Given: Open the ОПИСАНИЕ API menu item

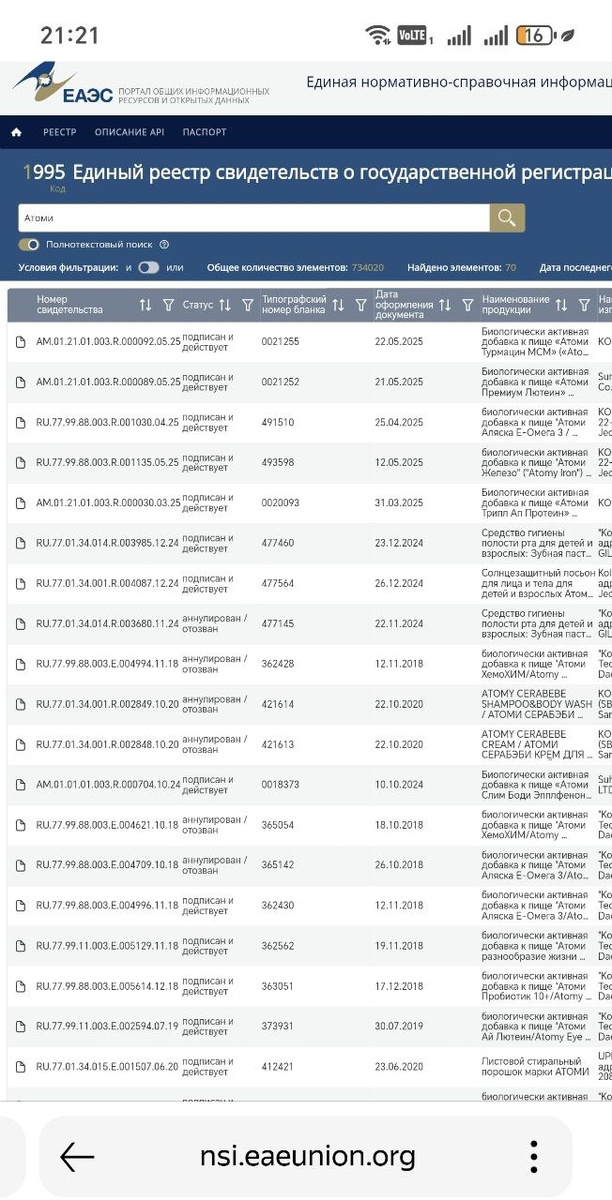Looking at the screenshot, I should pos(129,132).
